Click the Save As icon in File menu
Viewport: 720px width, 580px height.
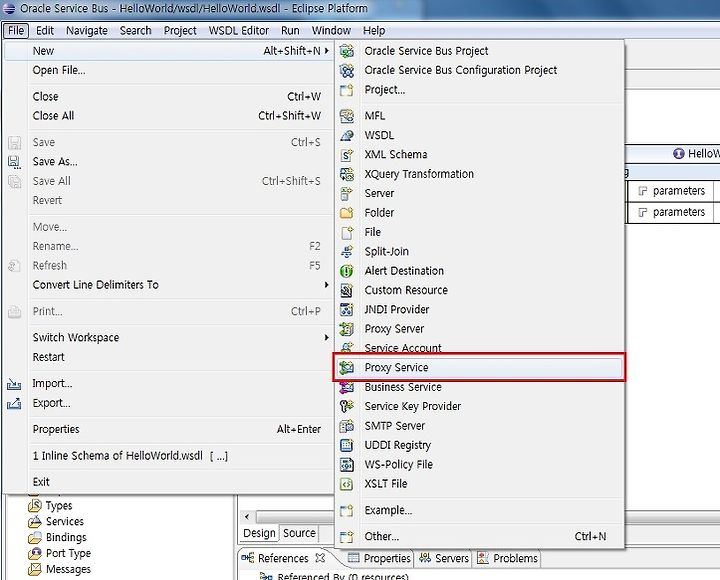14,162
